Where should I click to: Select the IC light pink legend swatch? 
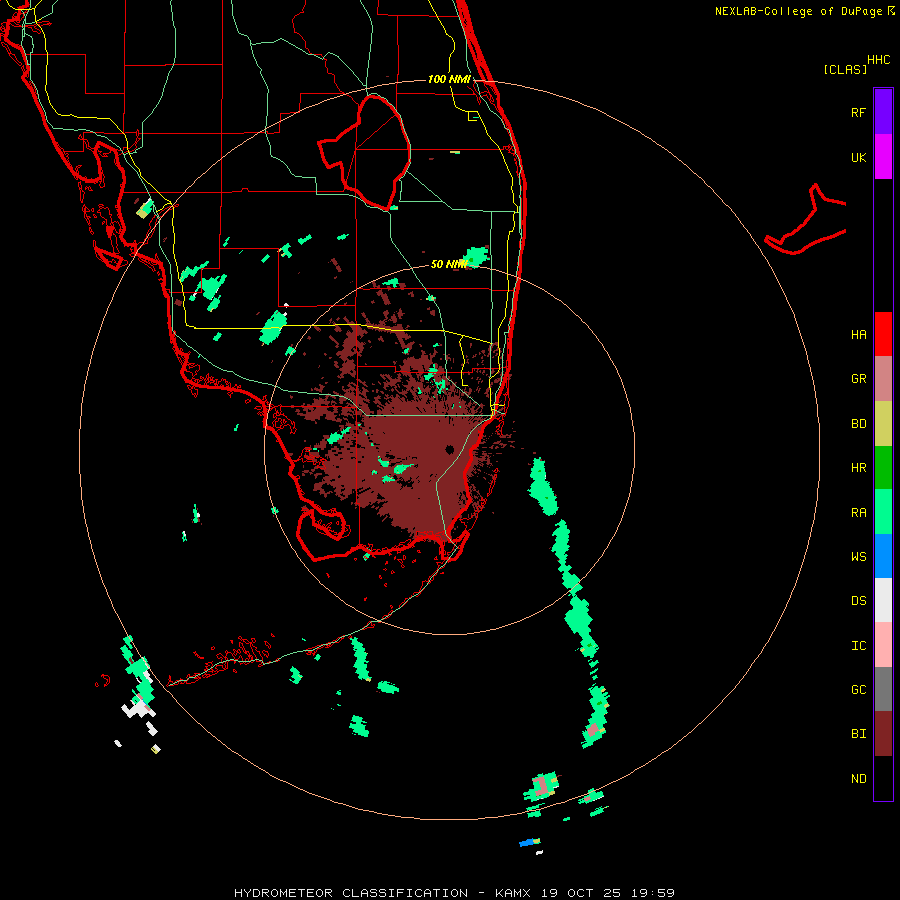pos(883,645)
